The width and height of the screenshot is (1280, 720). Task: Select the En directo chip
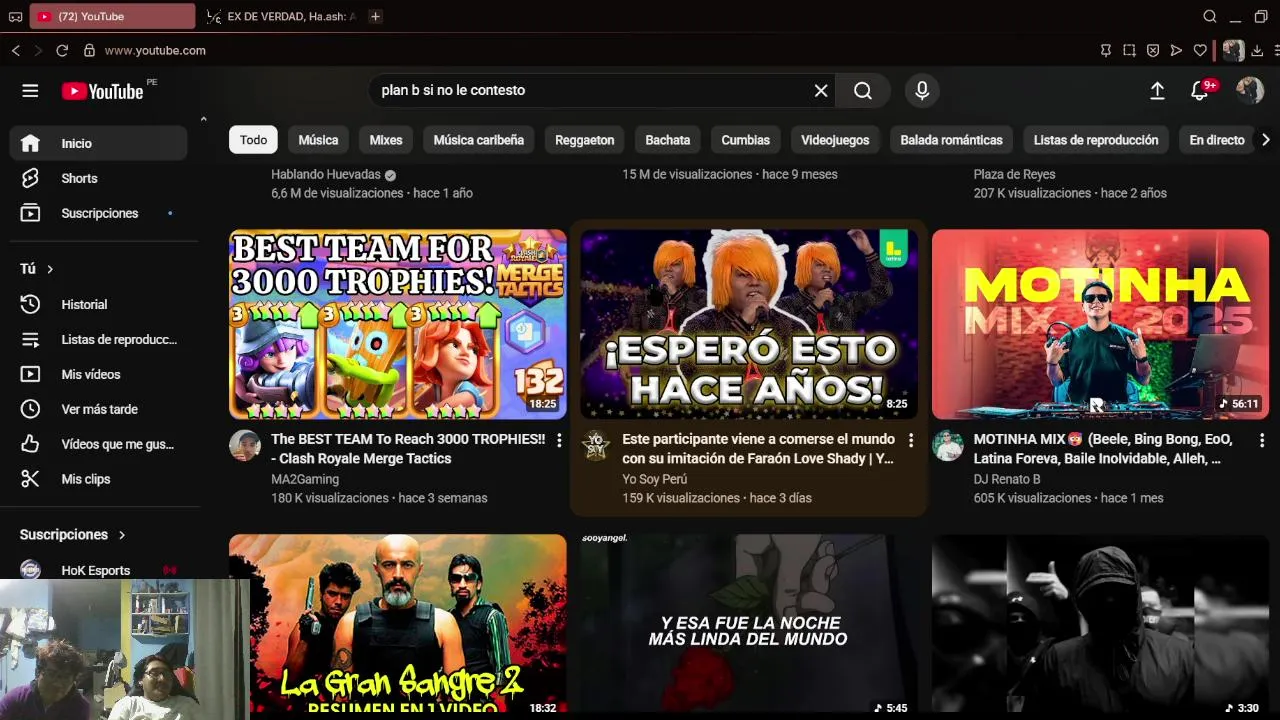(1217, 140)
